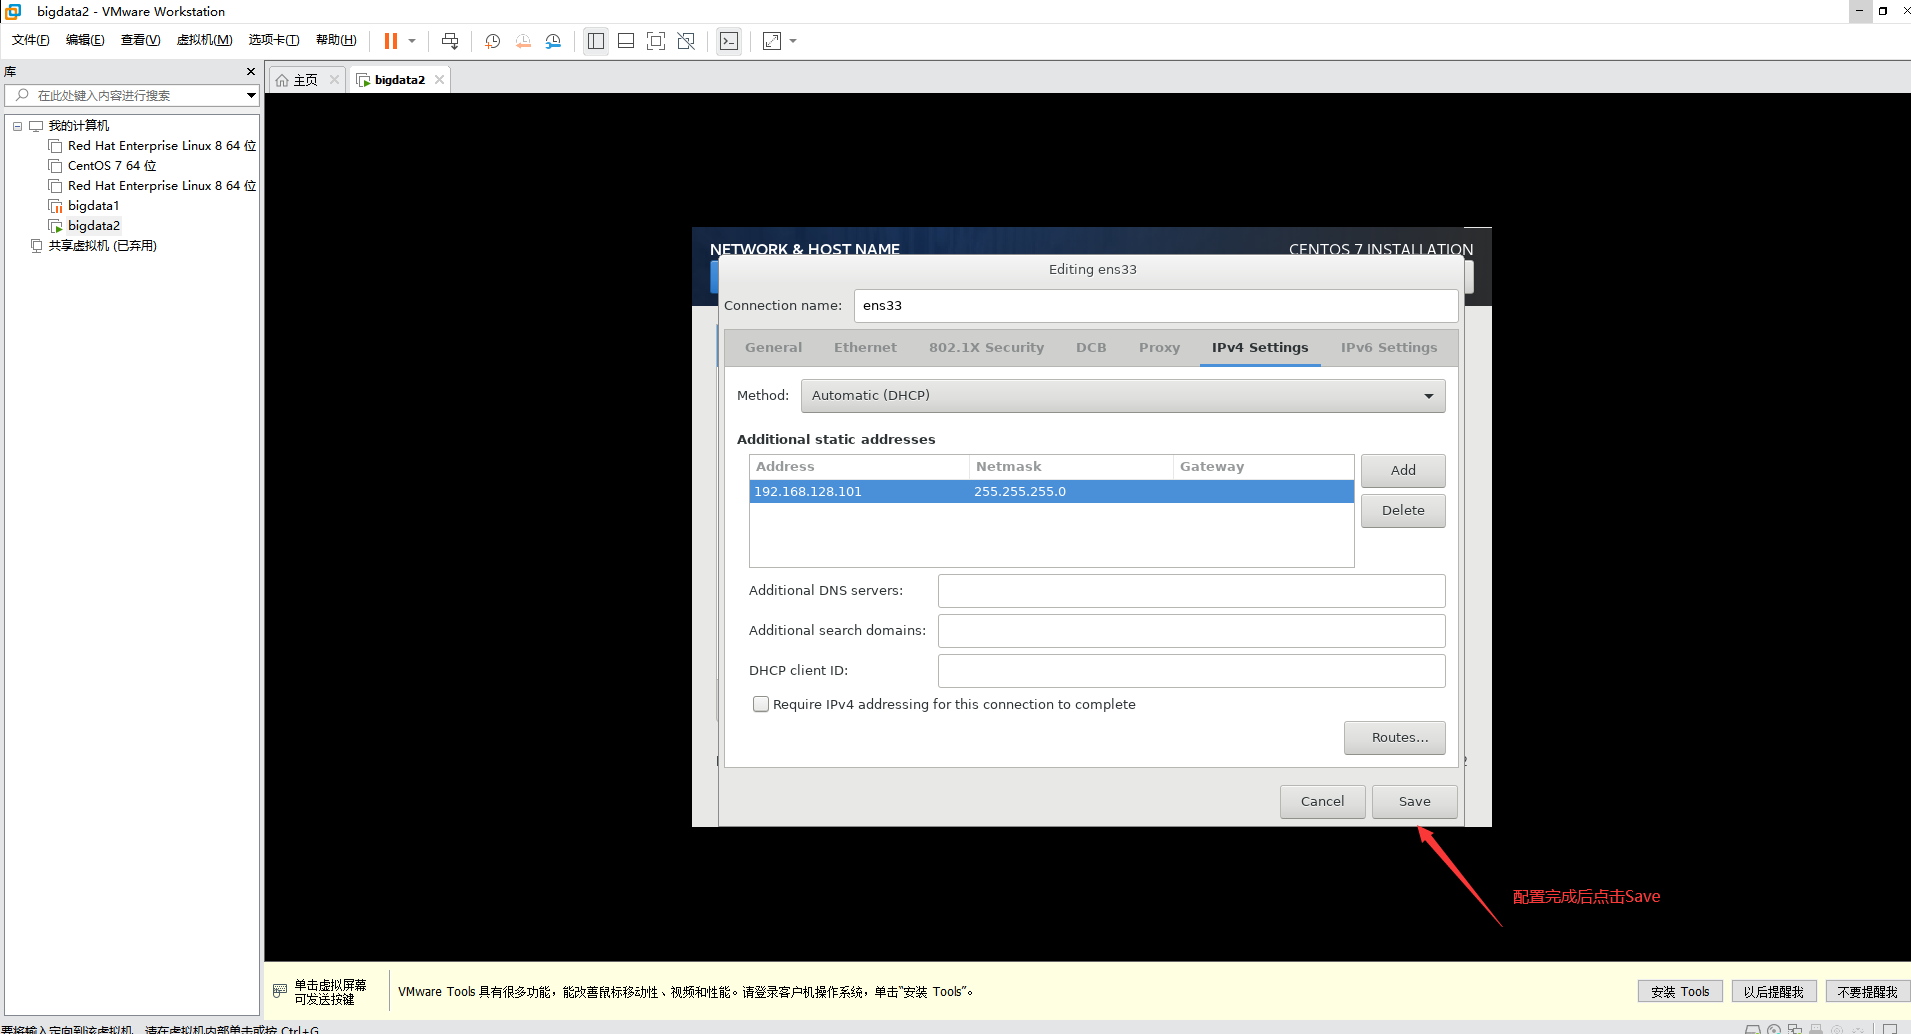Toggle the library sidebar visibility icon
The image size is (1911, 1034).
point(595,41)
